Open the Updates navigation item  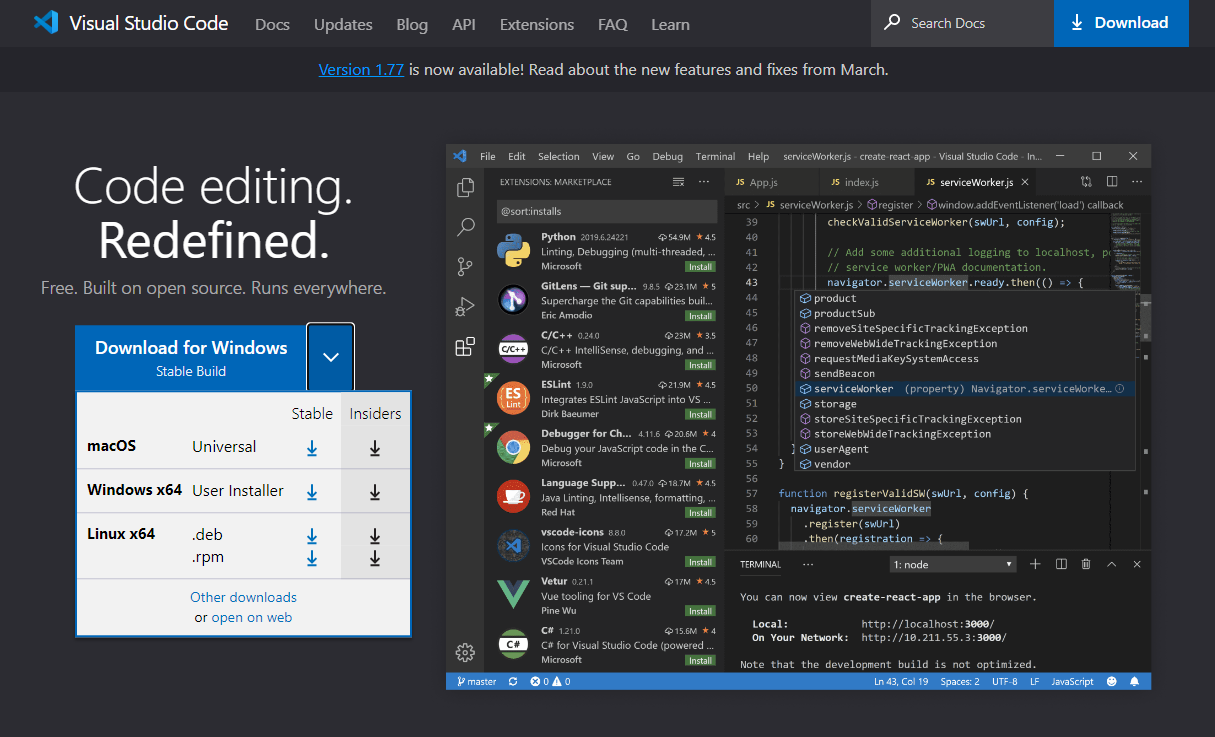[x=343, y=24]
